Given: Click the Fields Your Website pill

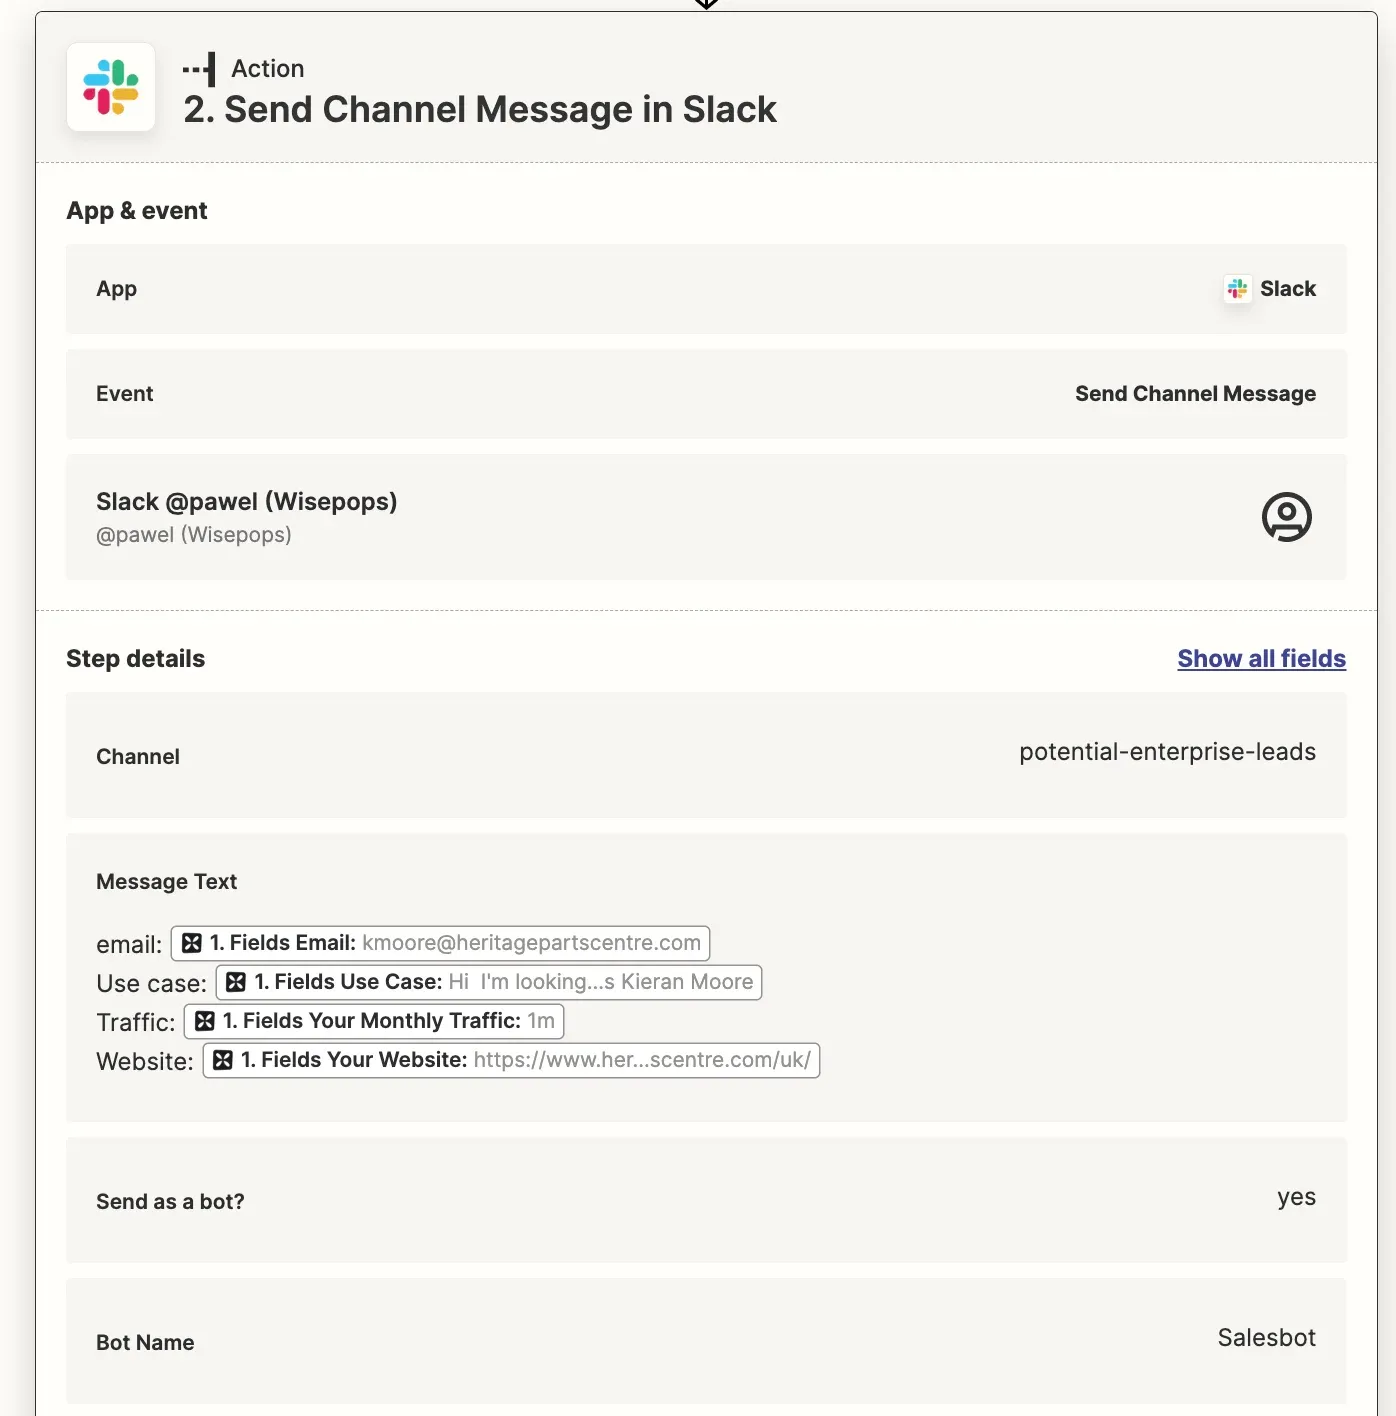Looking at the screenshot, I should pos(511,1060).
